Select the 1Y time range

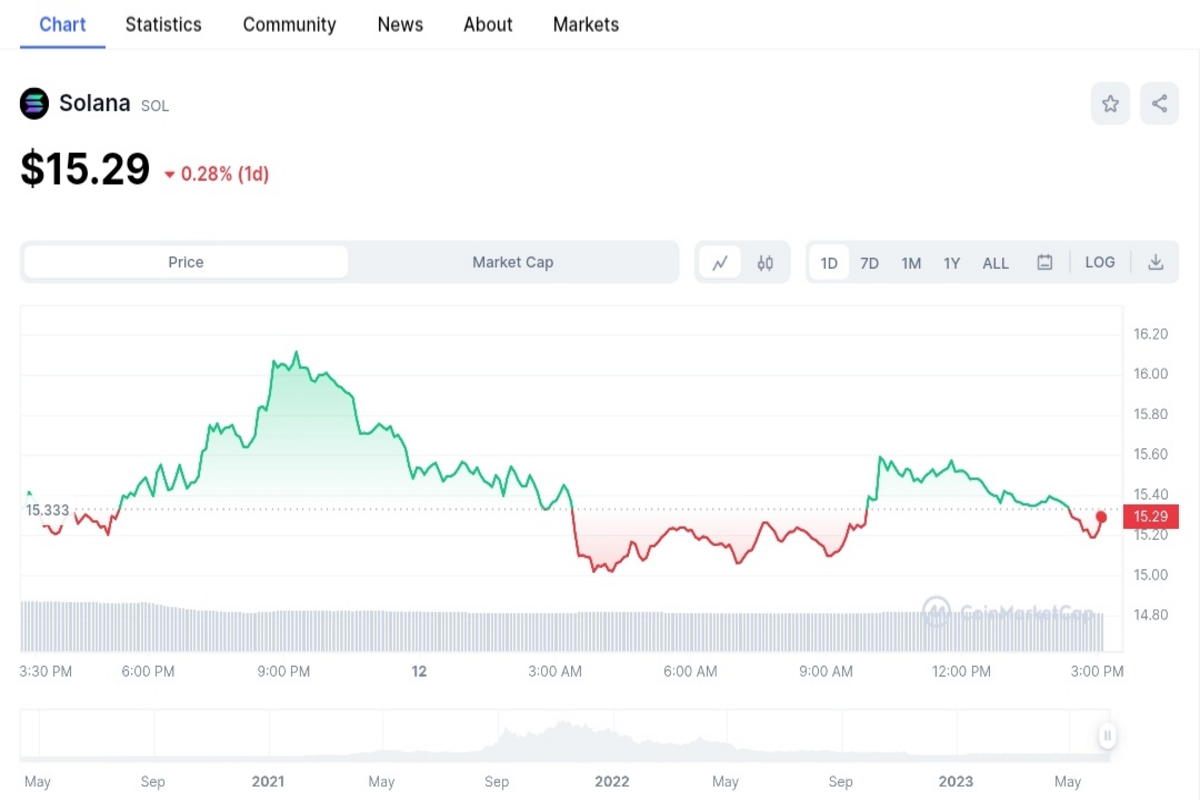tap(952, 263)
